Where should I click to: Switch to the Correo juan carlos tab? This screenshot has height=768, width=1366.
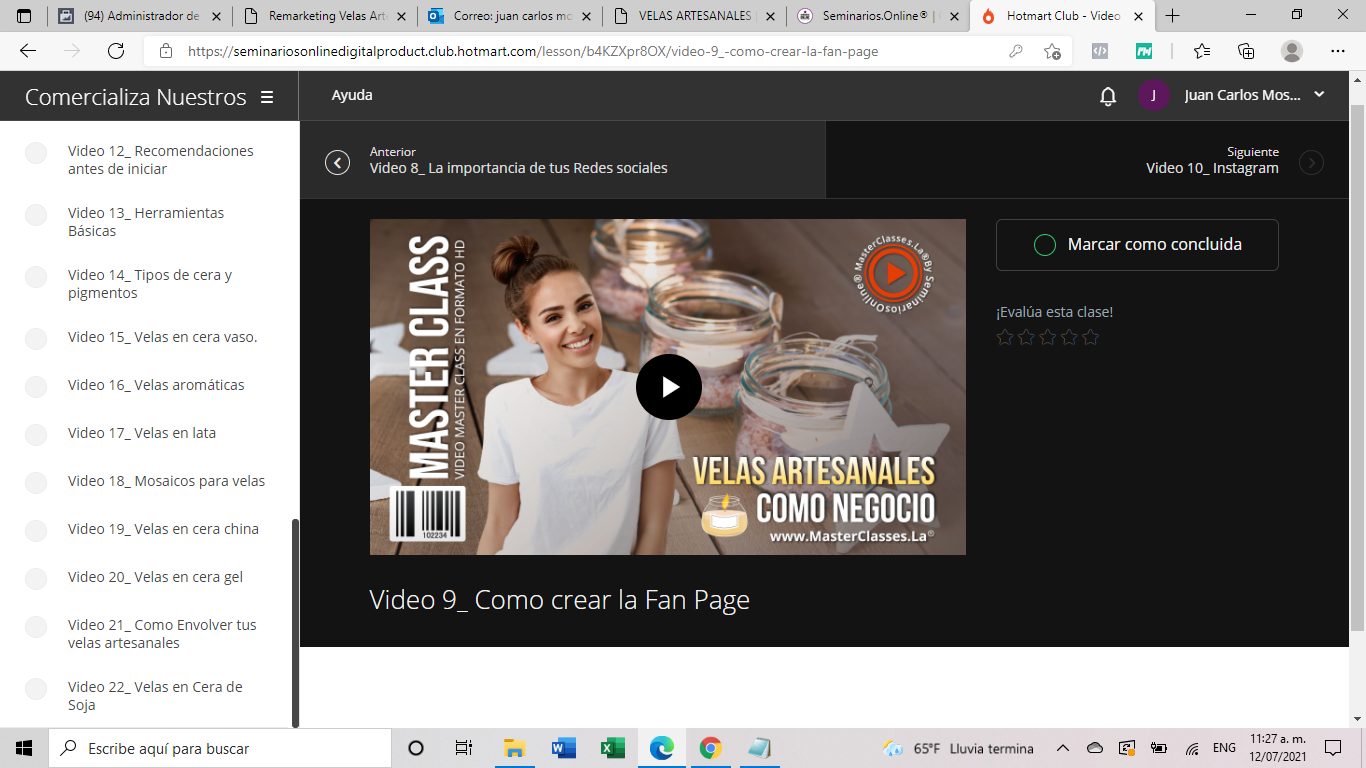[x=507, y=16]
